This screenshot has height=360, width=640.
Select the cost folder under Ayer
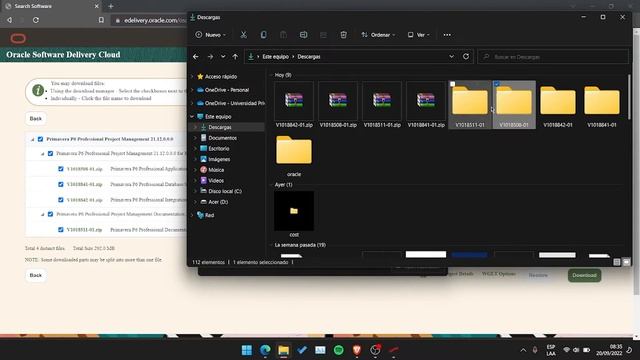(x=294, y=214)
